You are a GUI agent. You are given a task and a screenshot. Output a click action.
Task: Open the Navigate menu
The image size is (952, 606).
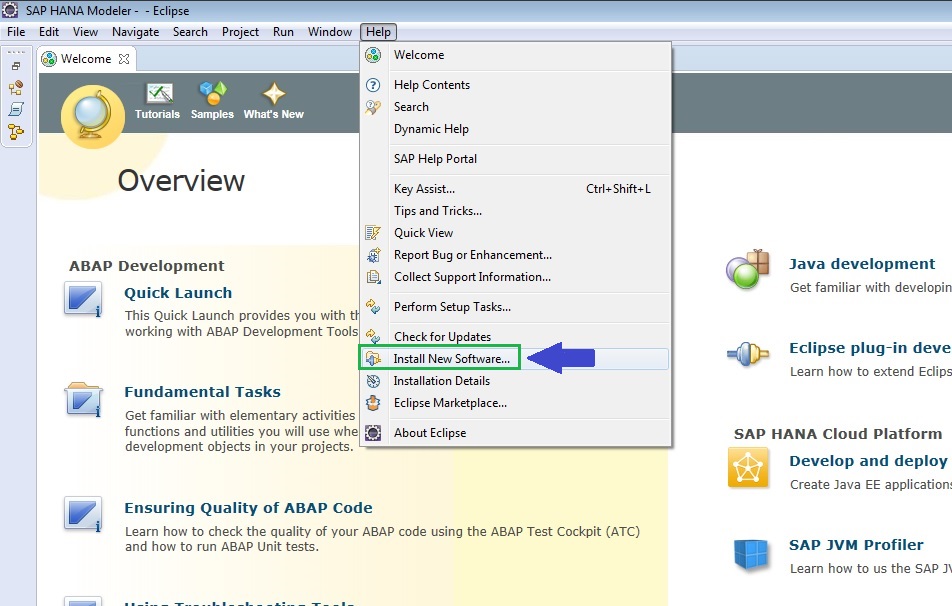[x=135, y=32]
